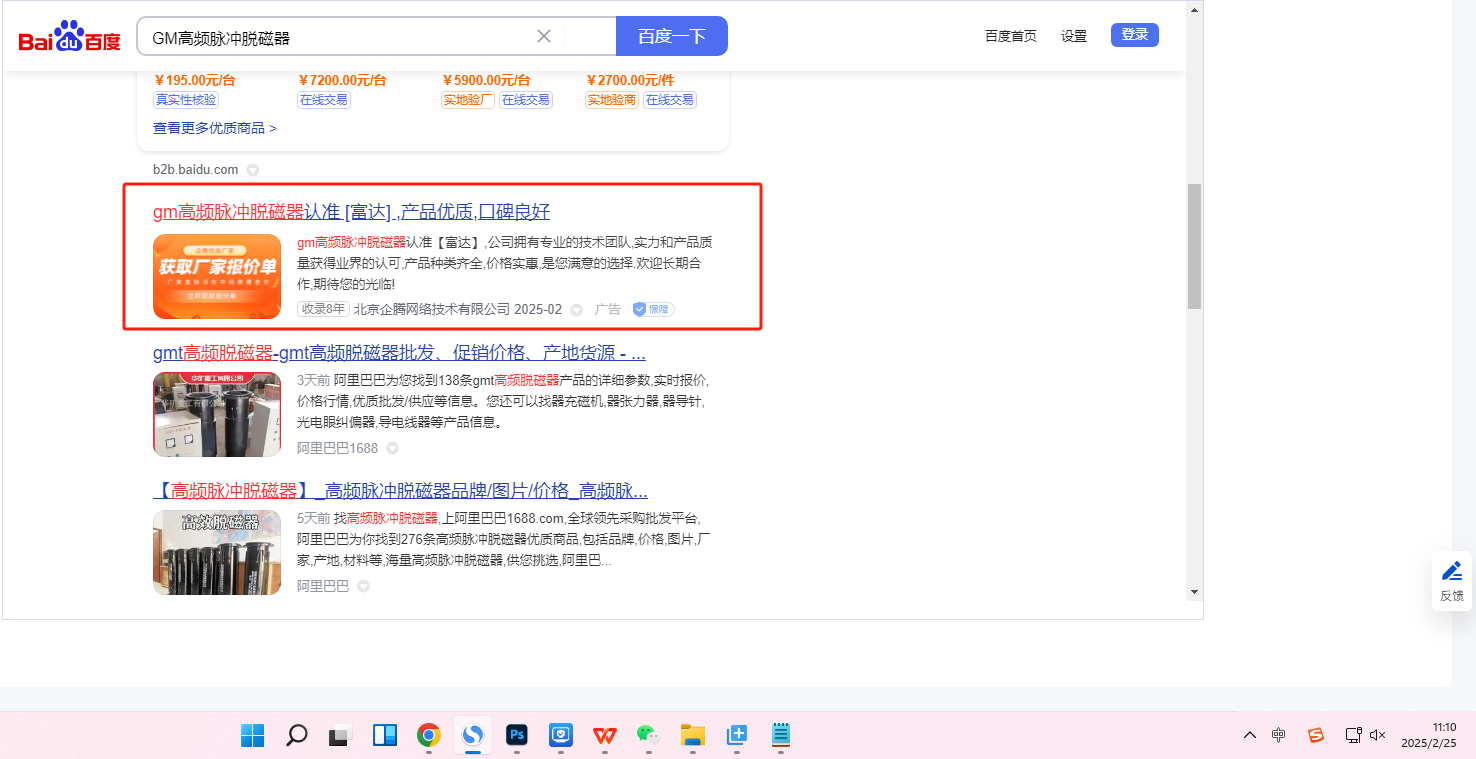Viewport: 1476px width, 759px height.
Task: Expand the arrow beside 阿里巴巴1688 source
Action: [x=393, y=448]
